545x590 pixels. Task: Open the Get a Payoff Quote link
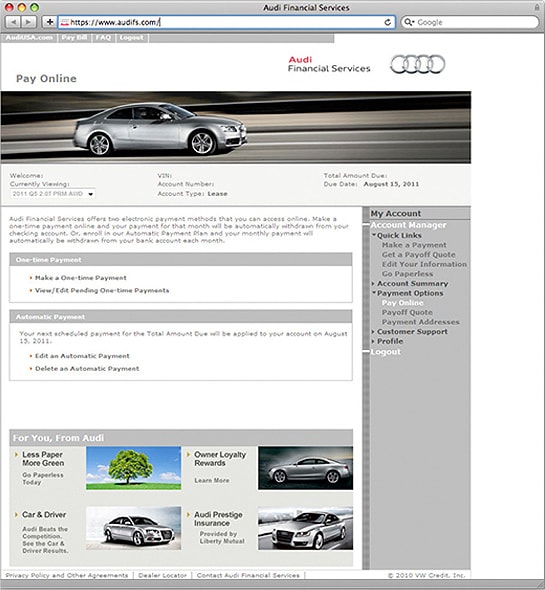[x=419, y=255]
